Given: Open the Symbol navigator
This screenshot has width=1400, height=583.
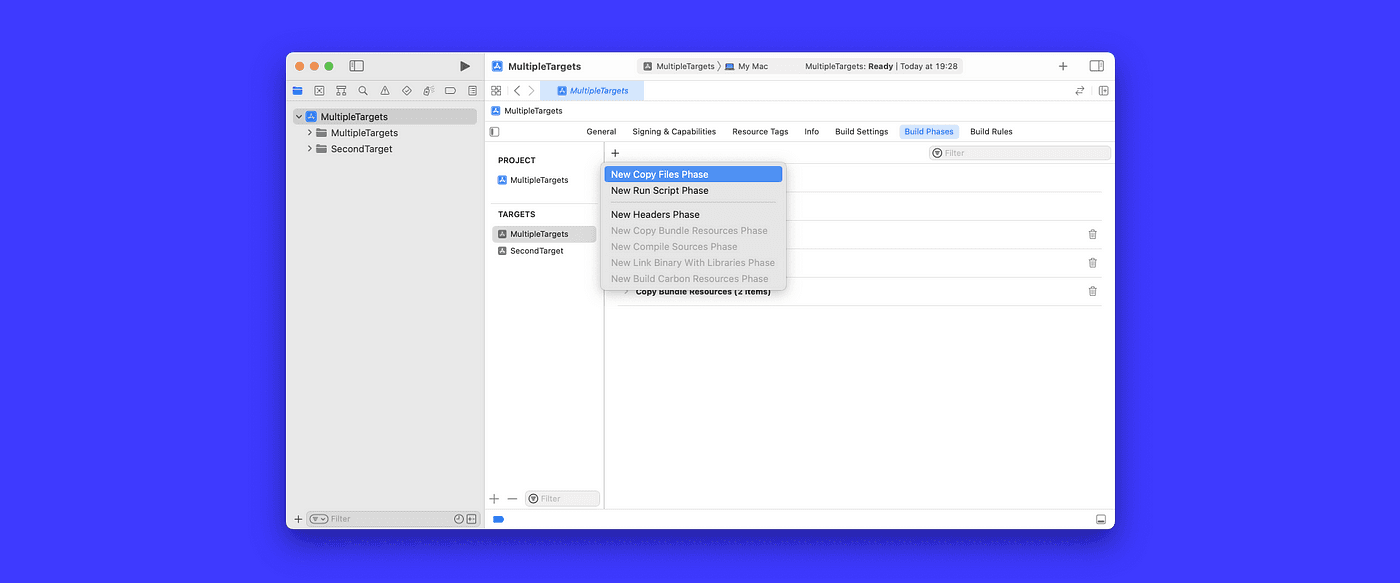Looking at the screenshot, I should [341, 90].
